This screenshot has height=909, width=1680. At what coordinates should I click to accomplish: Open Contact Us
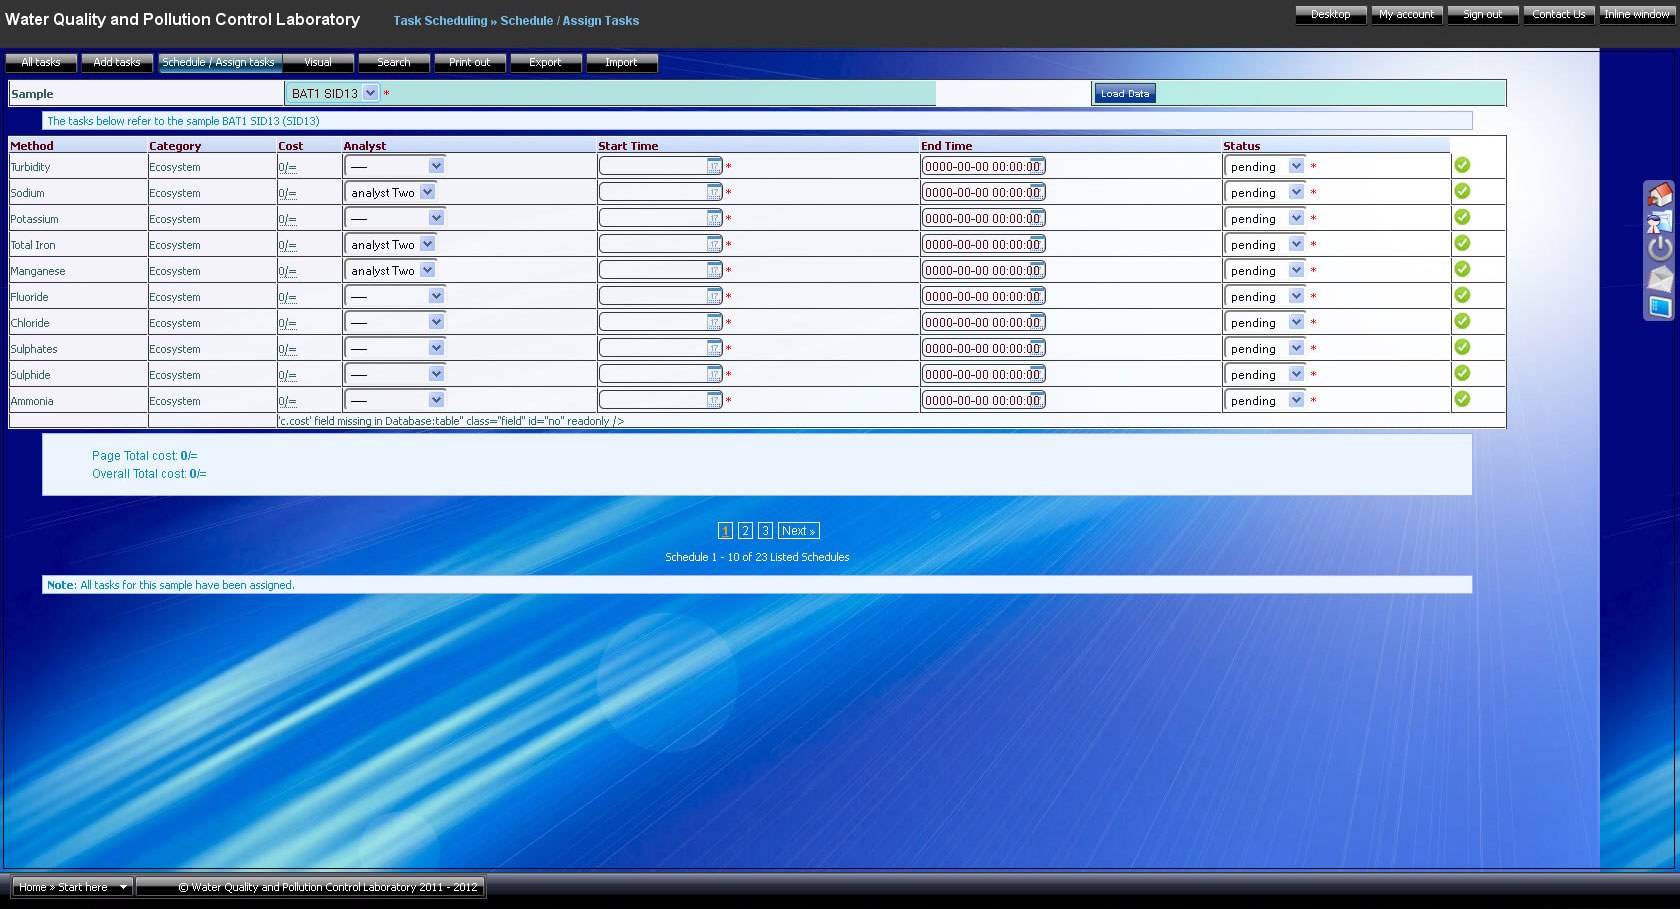(1559, 14)
